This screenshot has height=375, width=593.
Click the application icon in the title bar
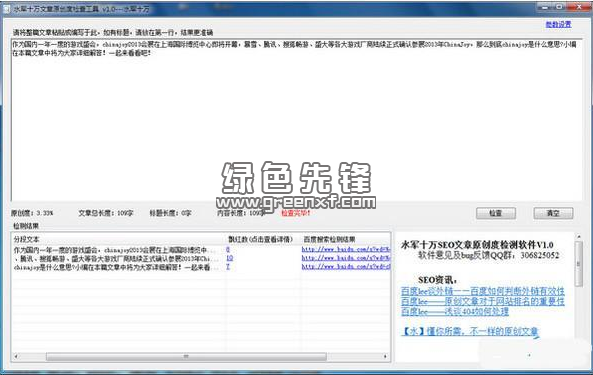click(6, 9)
